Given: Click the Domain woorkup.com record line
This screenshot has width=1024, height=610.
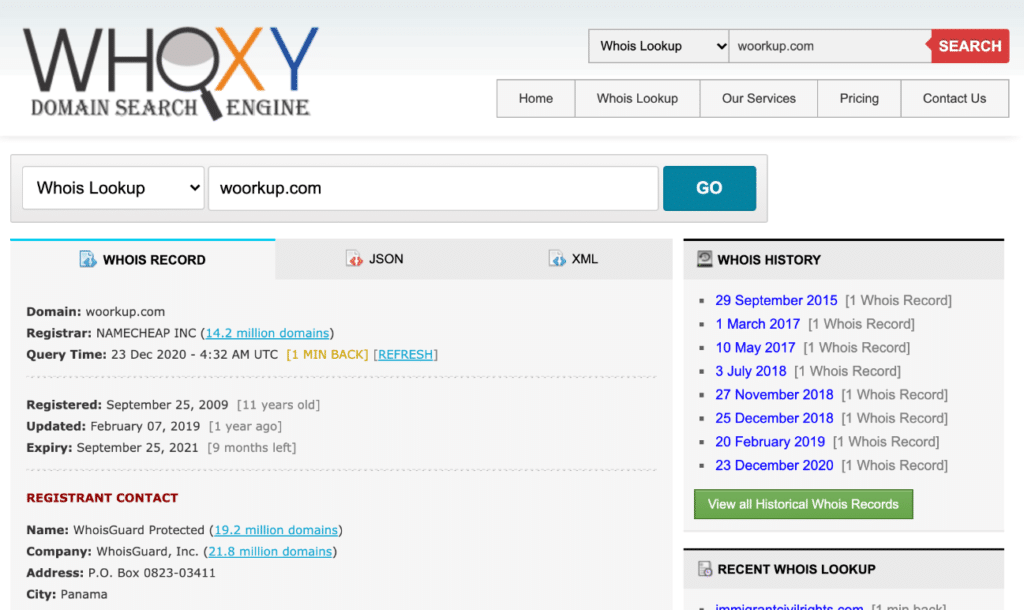Looking at the screenshot, I should click(95, 312).
